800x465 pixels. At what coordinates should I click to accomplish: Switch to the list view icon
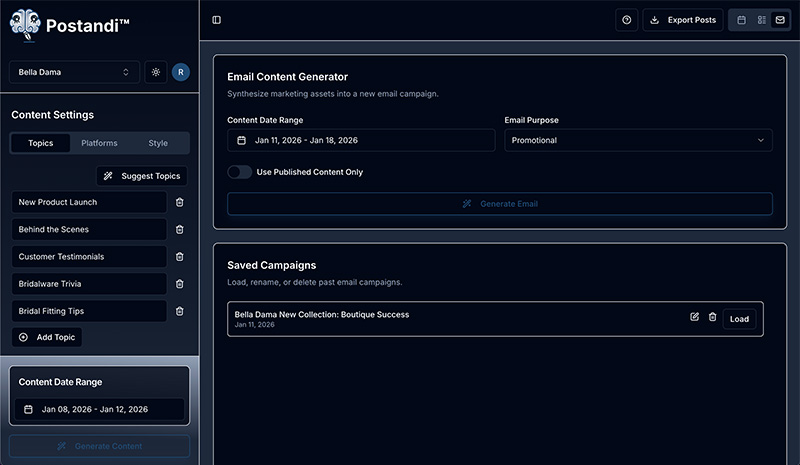(761, 20)
